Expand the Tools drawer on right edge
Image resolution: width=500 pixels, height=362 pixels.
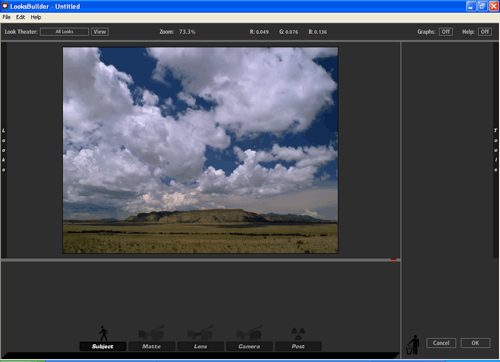[x=496, y=150]
